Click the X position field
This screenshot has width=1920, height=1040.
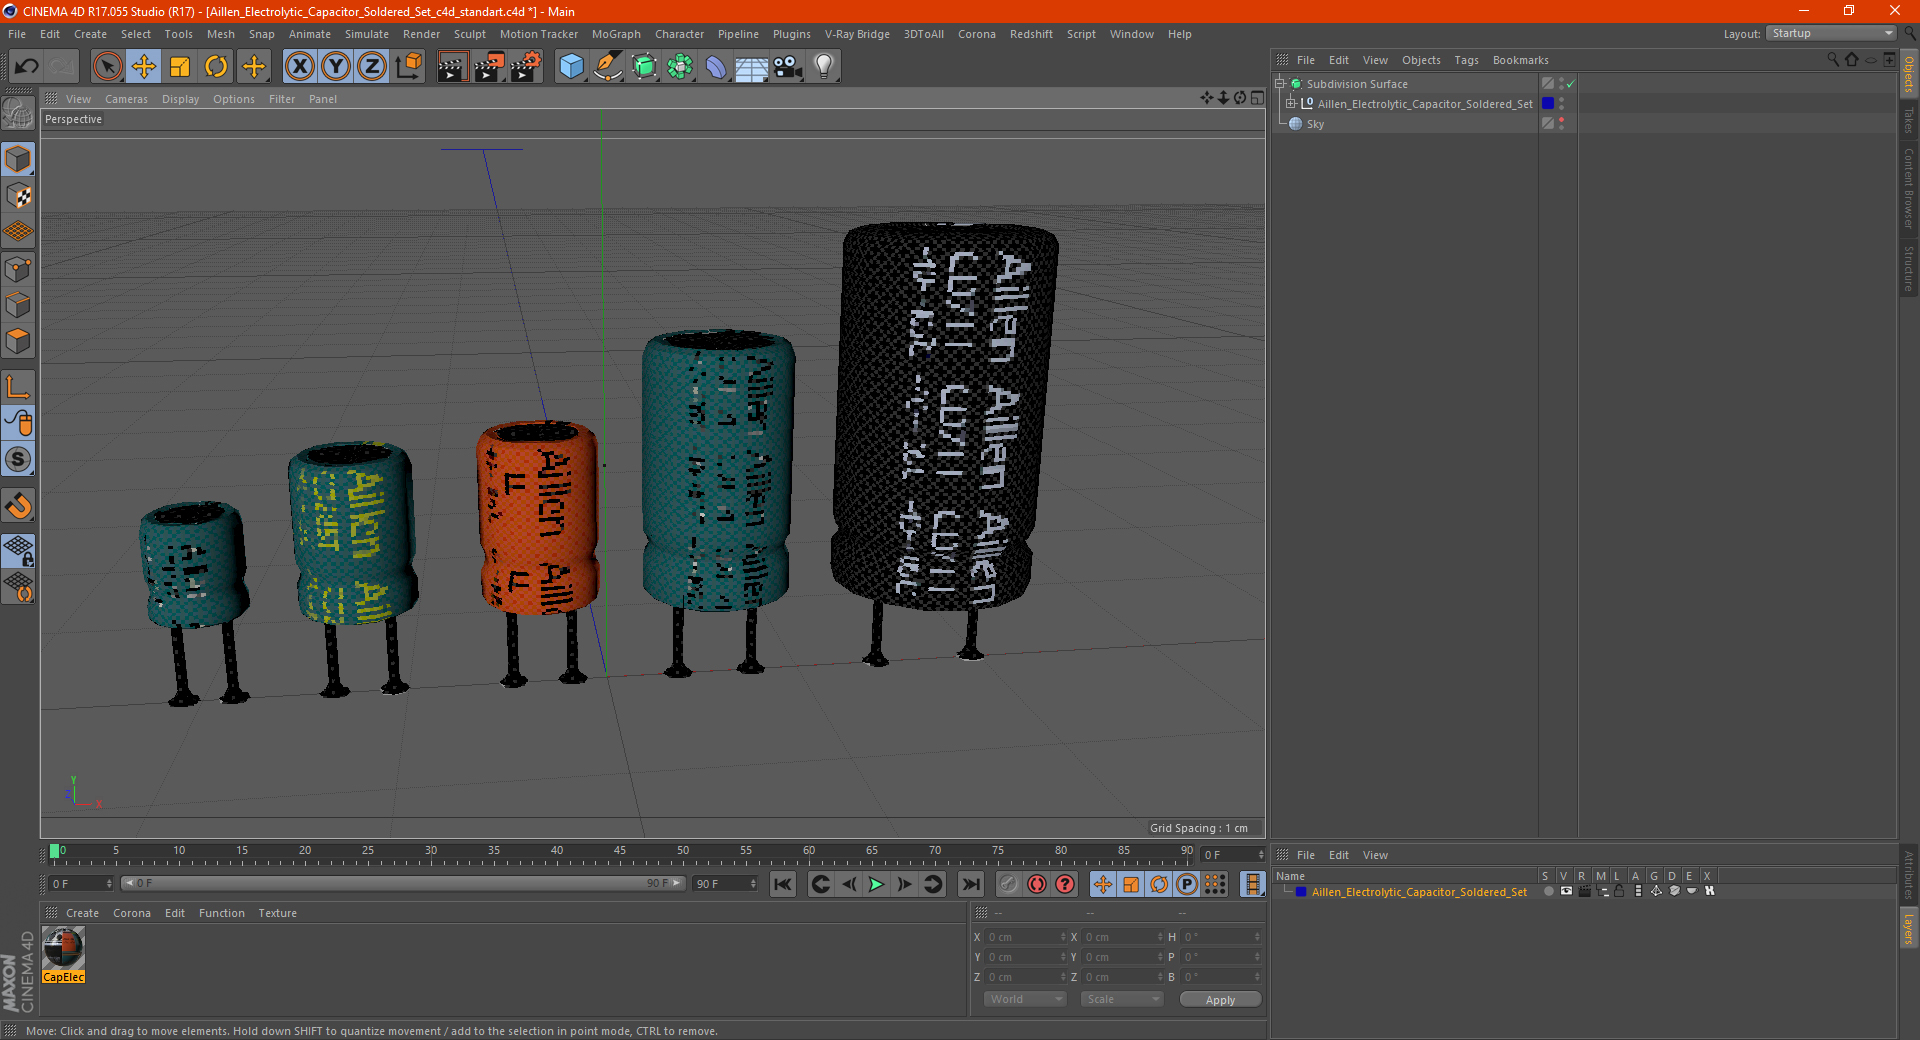(x=1026, y=937)
